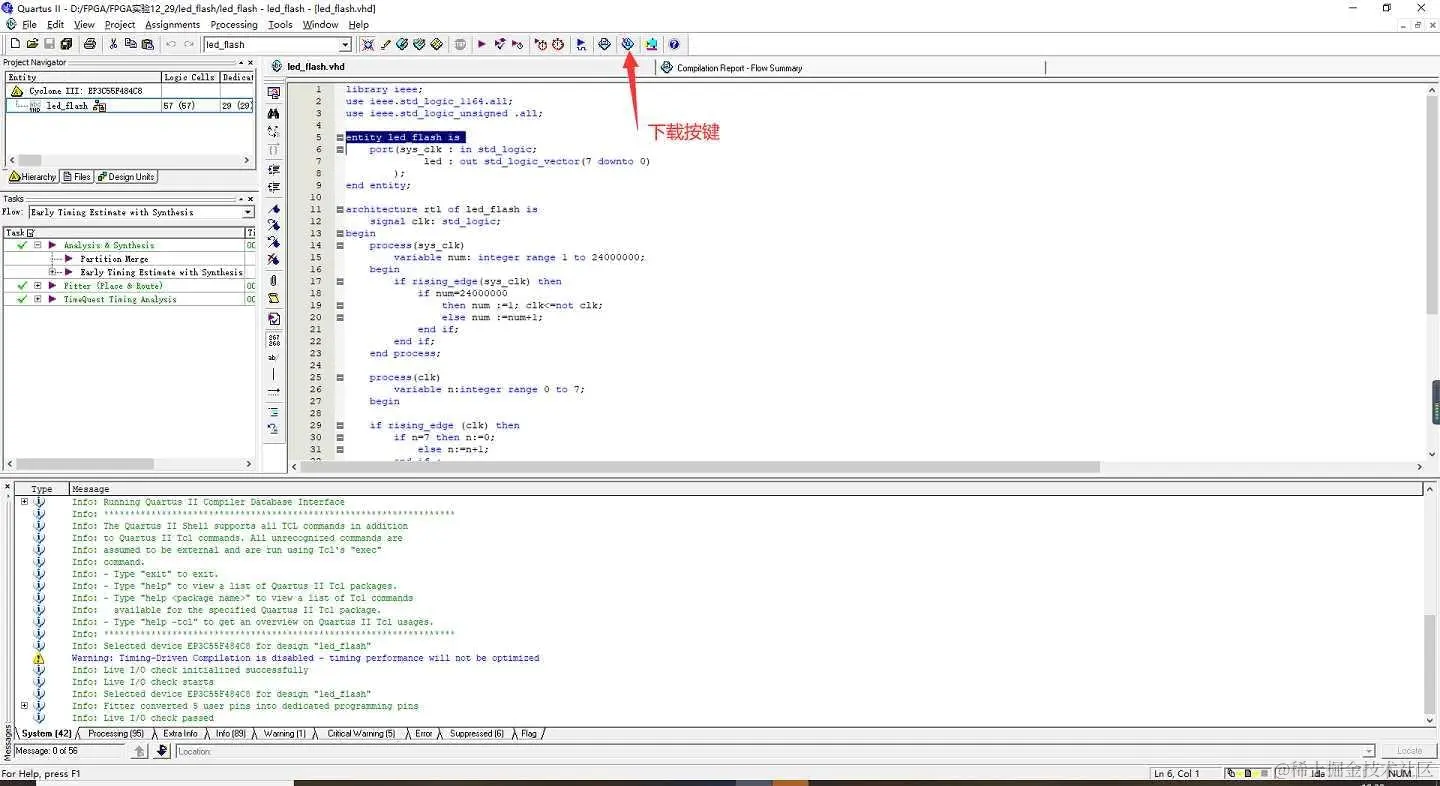Close the Project Navigator panel

tap(249, 62)
